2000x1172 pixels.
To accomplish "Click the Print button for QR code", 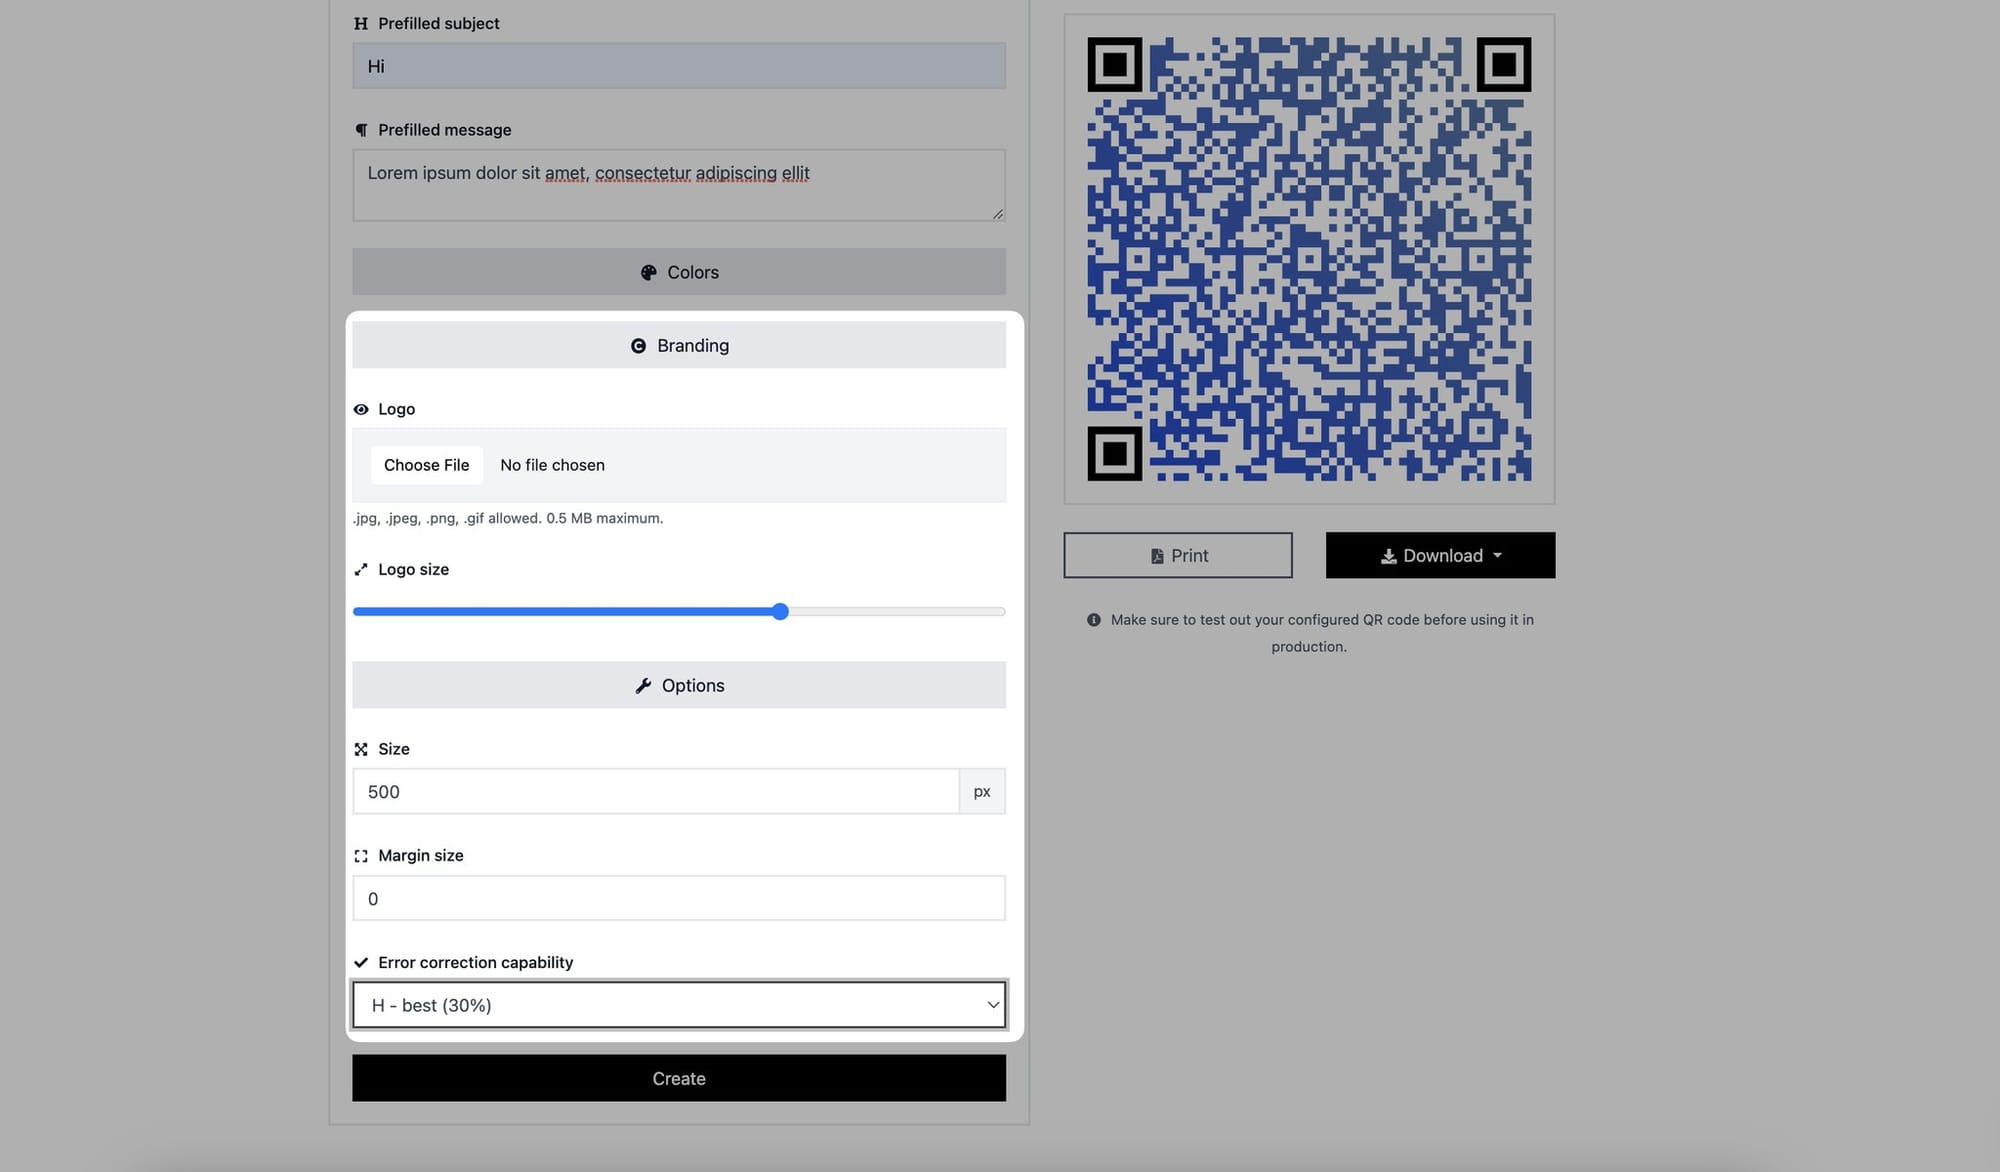I will 1177,555.
